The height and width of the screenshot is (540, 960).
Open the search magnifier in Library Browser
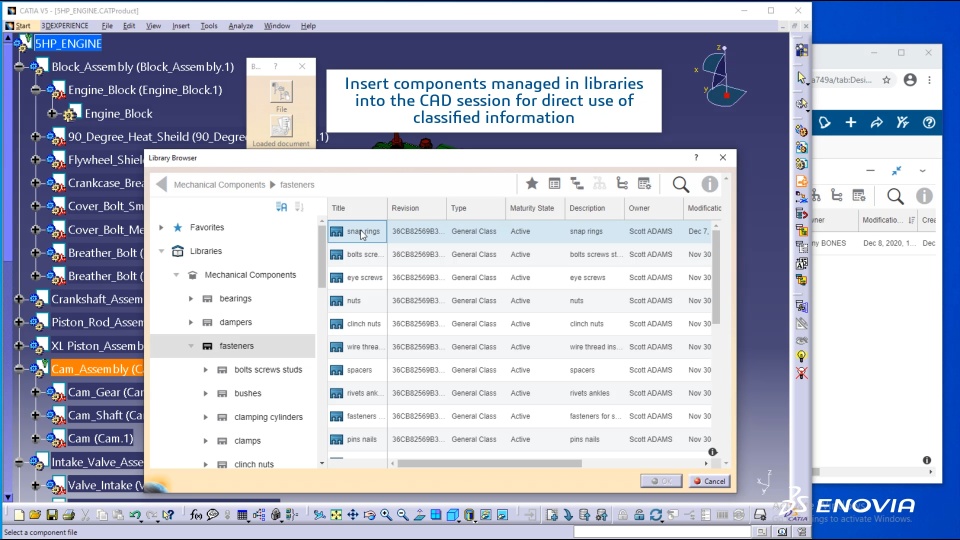pos(681,184)
